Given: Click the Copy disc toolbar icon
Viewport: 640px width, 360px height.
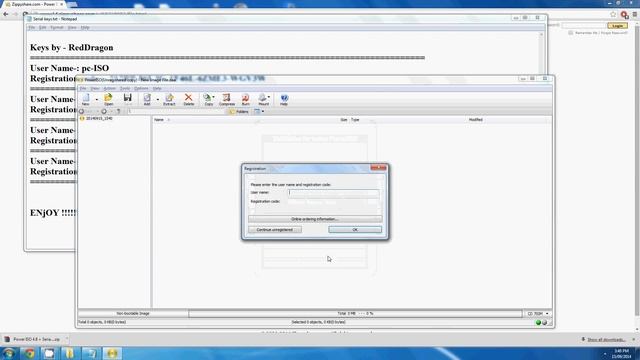Looking at the screenshot, I should pyautogui.click(x=209, y=99).
